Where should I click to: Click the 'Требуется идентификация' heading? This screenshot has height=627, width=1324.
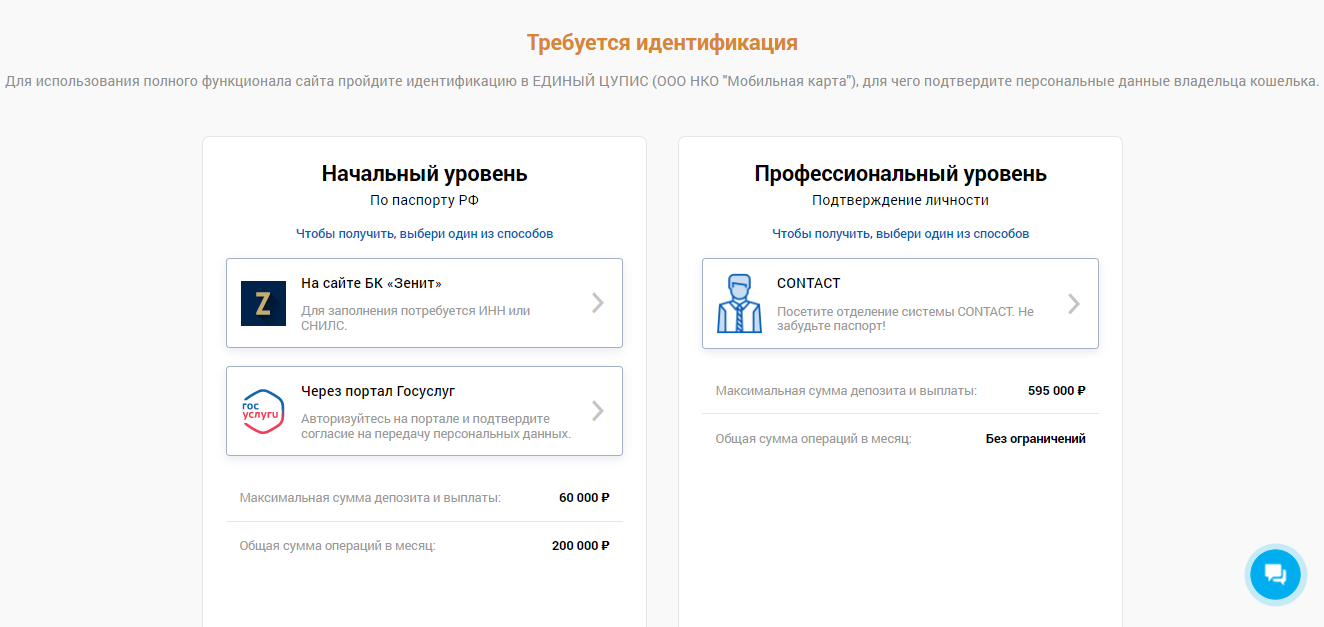662,43
